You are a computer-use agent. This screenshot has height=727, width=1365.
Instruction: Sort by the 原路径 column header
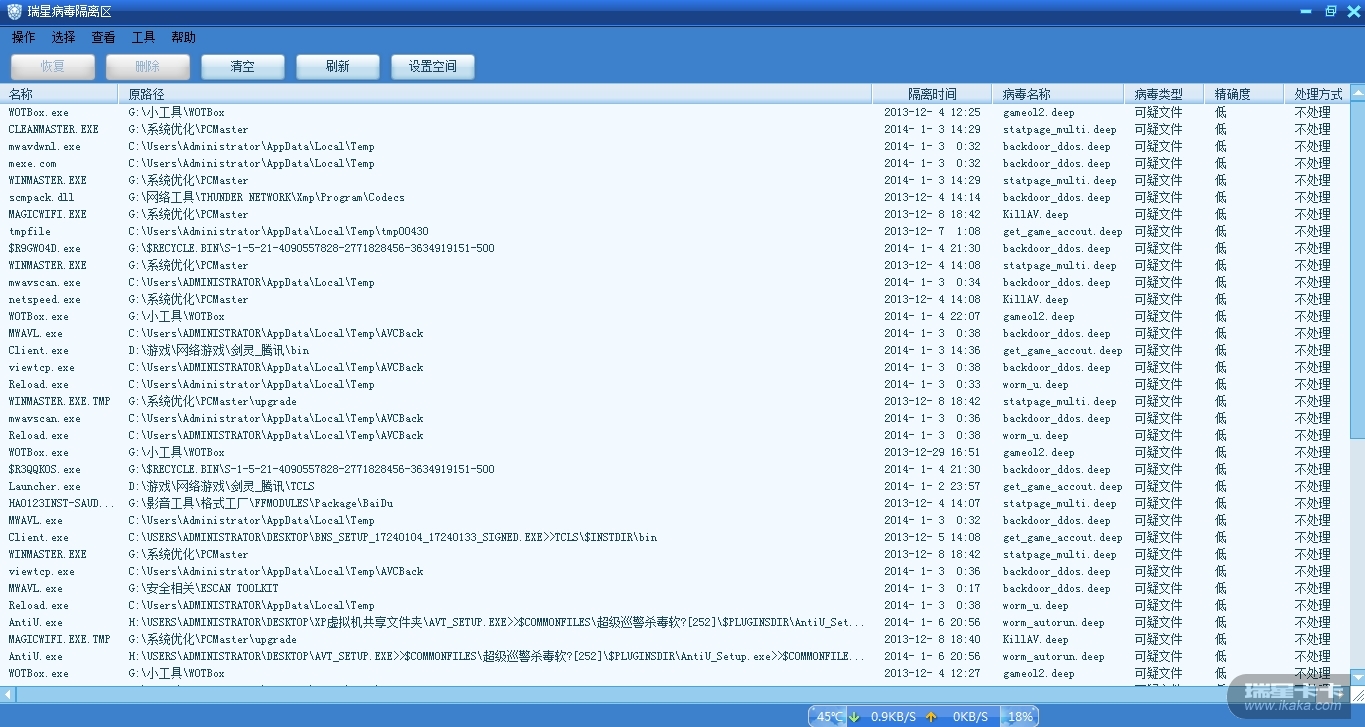(x=495, y=94)
